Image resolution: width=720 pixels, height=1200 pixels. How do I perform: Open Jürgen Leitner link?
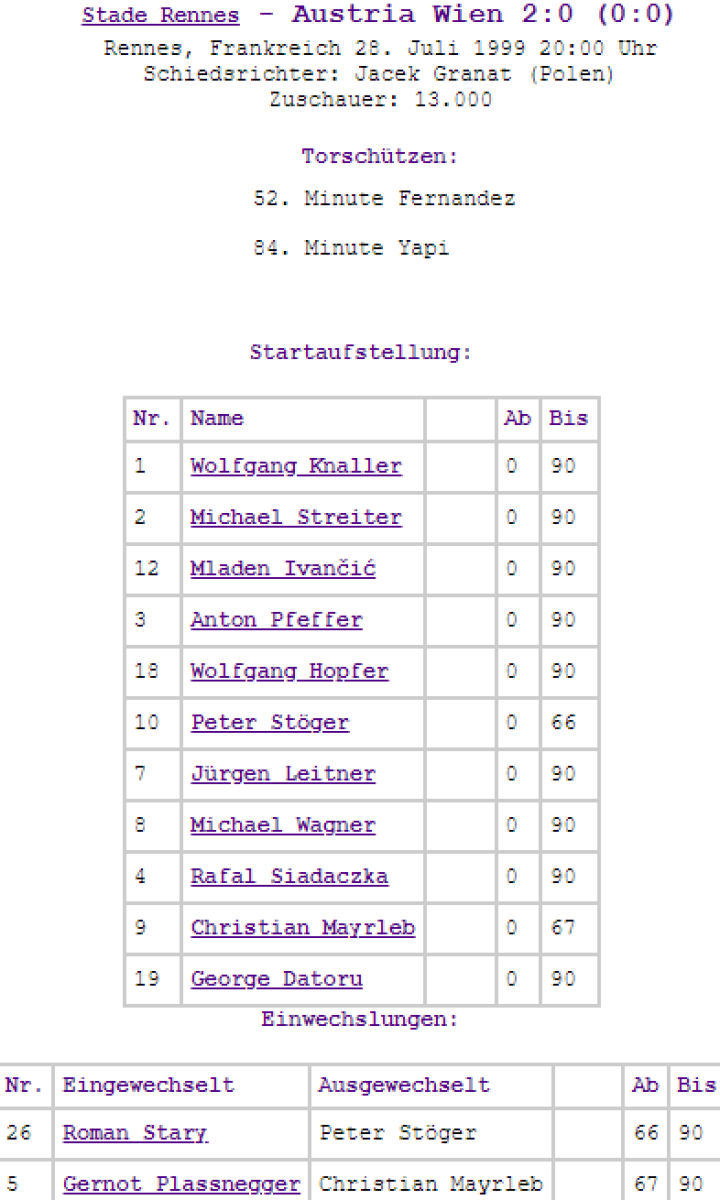(x=283, y=774)
